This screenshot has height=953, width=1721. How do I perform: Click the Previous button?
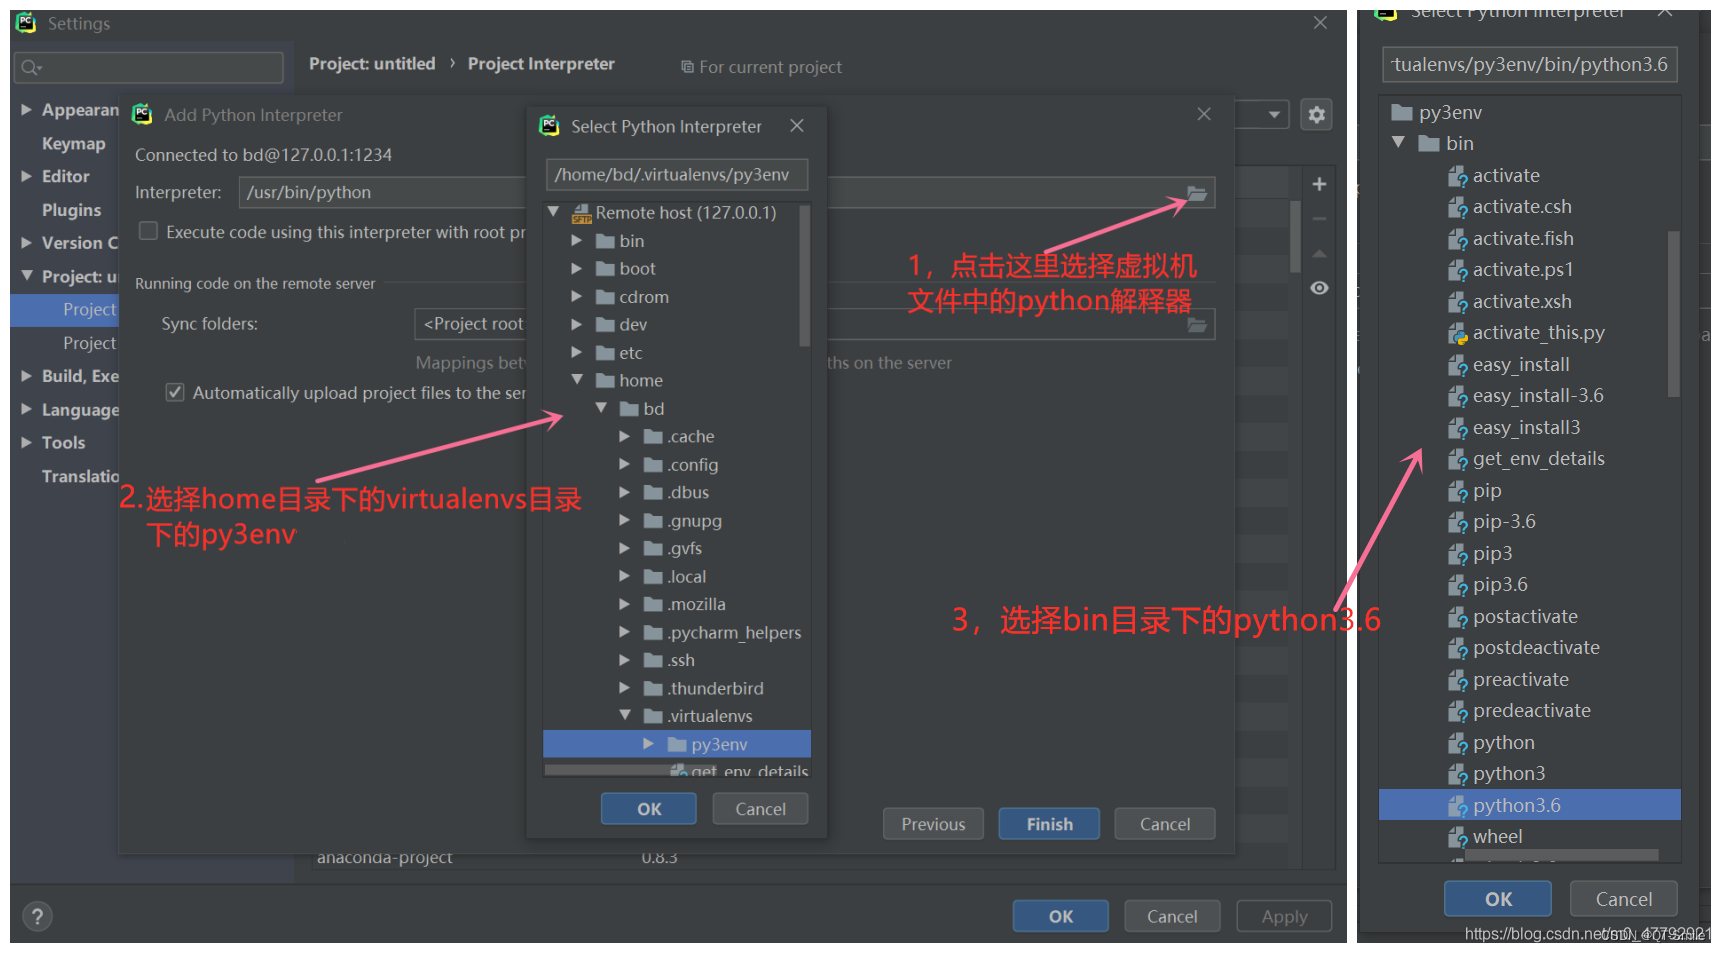933,824
